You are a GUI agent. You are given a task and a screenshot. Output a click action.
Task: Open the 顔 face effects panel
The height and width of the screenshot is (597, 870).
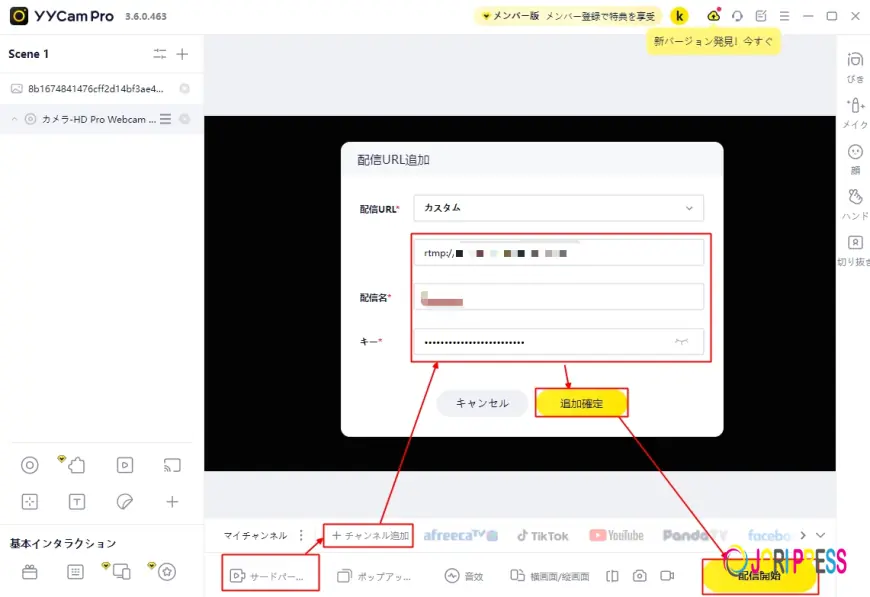855,157
